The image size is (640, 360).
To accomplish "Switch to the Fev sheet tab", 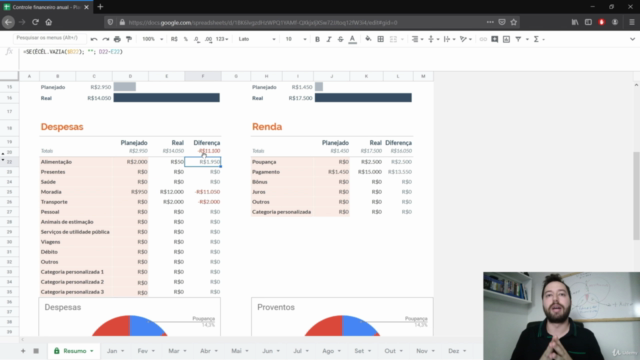I will [146, 351].
